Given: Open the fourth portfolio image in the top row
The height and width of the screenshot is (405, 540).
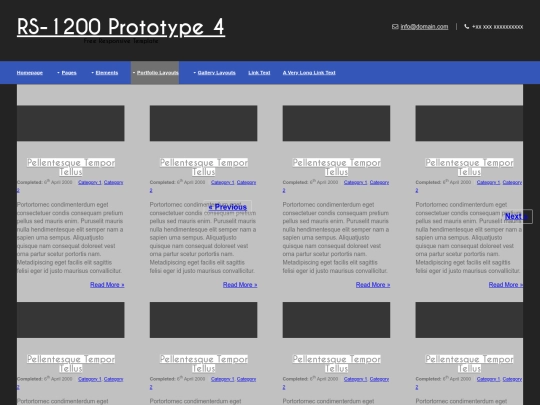Looking at the screenshot, I should [469, 123].
